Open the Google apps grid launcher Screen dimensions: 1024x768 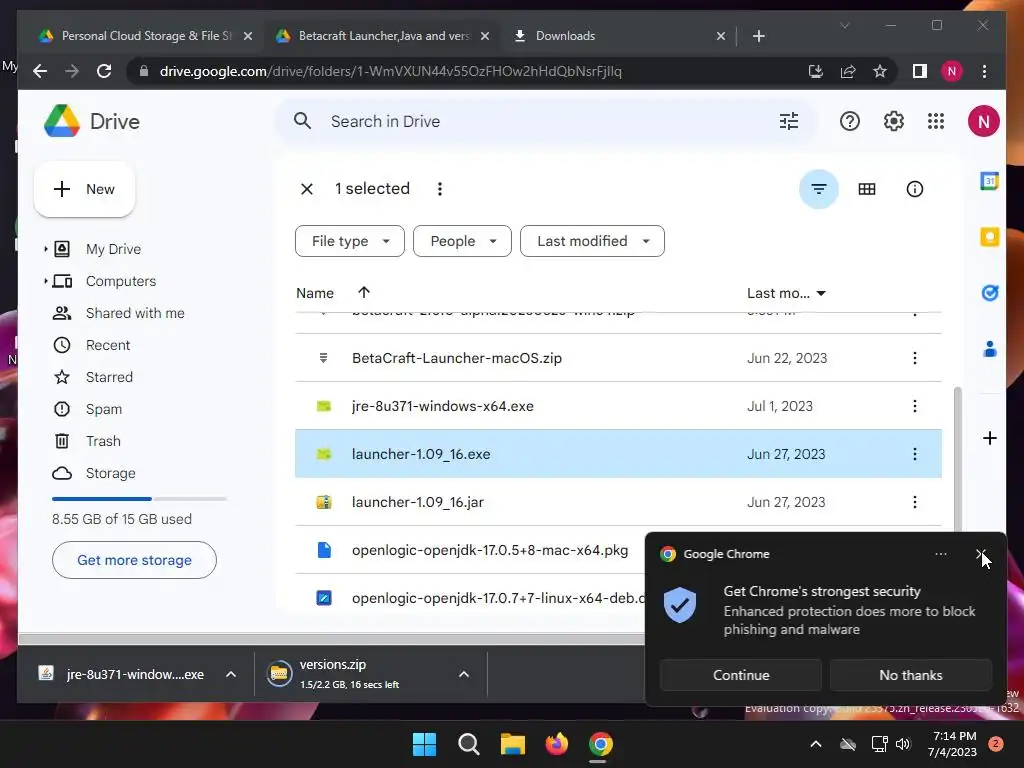936,121
